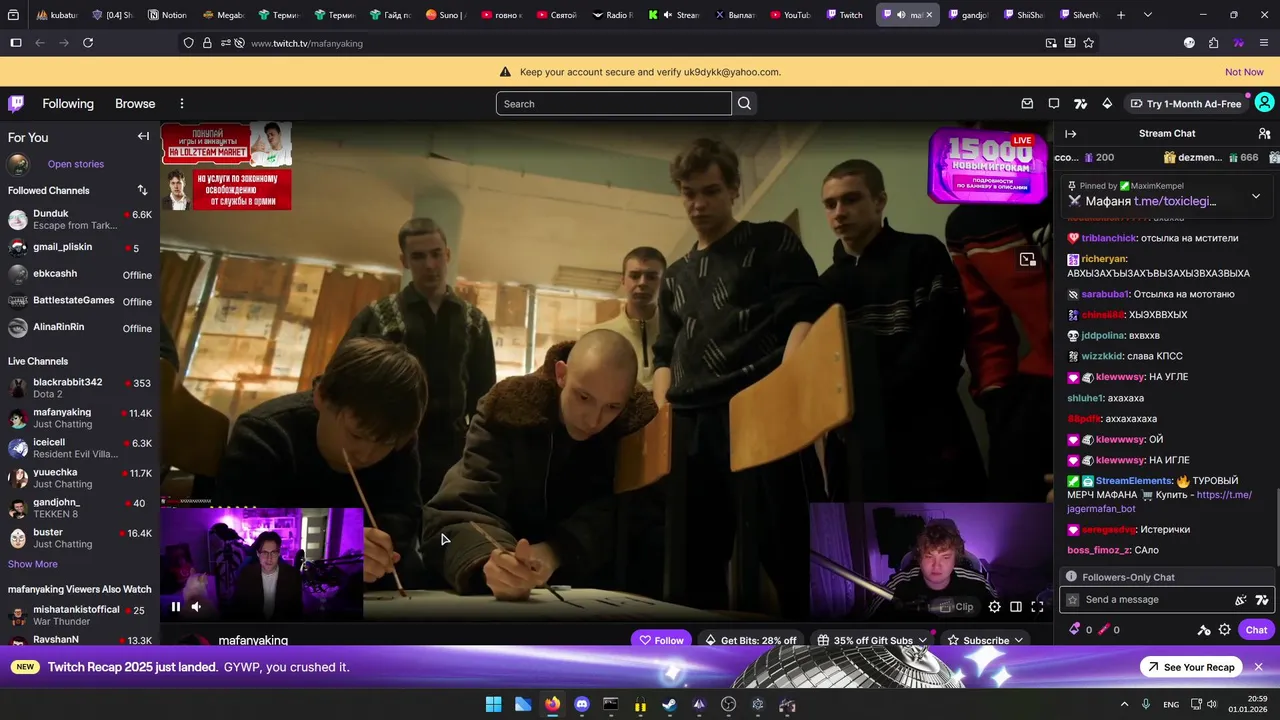Open the 7TV icon in Twitch header

point(1080,103)
